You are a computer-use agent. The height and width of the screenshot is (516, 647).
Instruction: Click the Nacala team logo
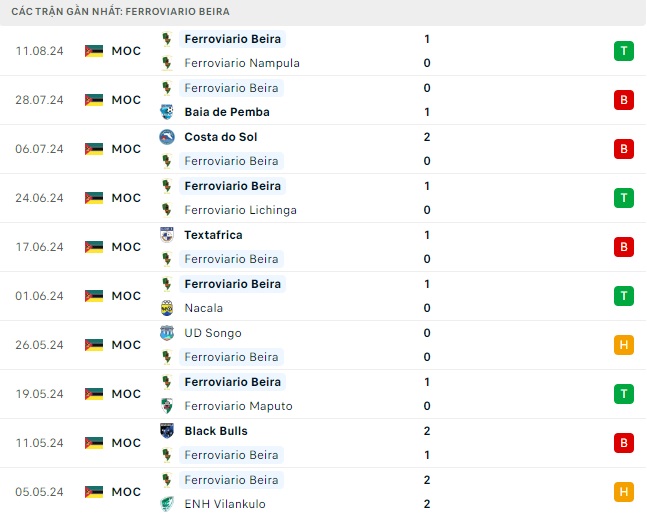click(x=166, y=308)
